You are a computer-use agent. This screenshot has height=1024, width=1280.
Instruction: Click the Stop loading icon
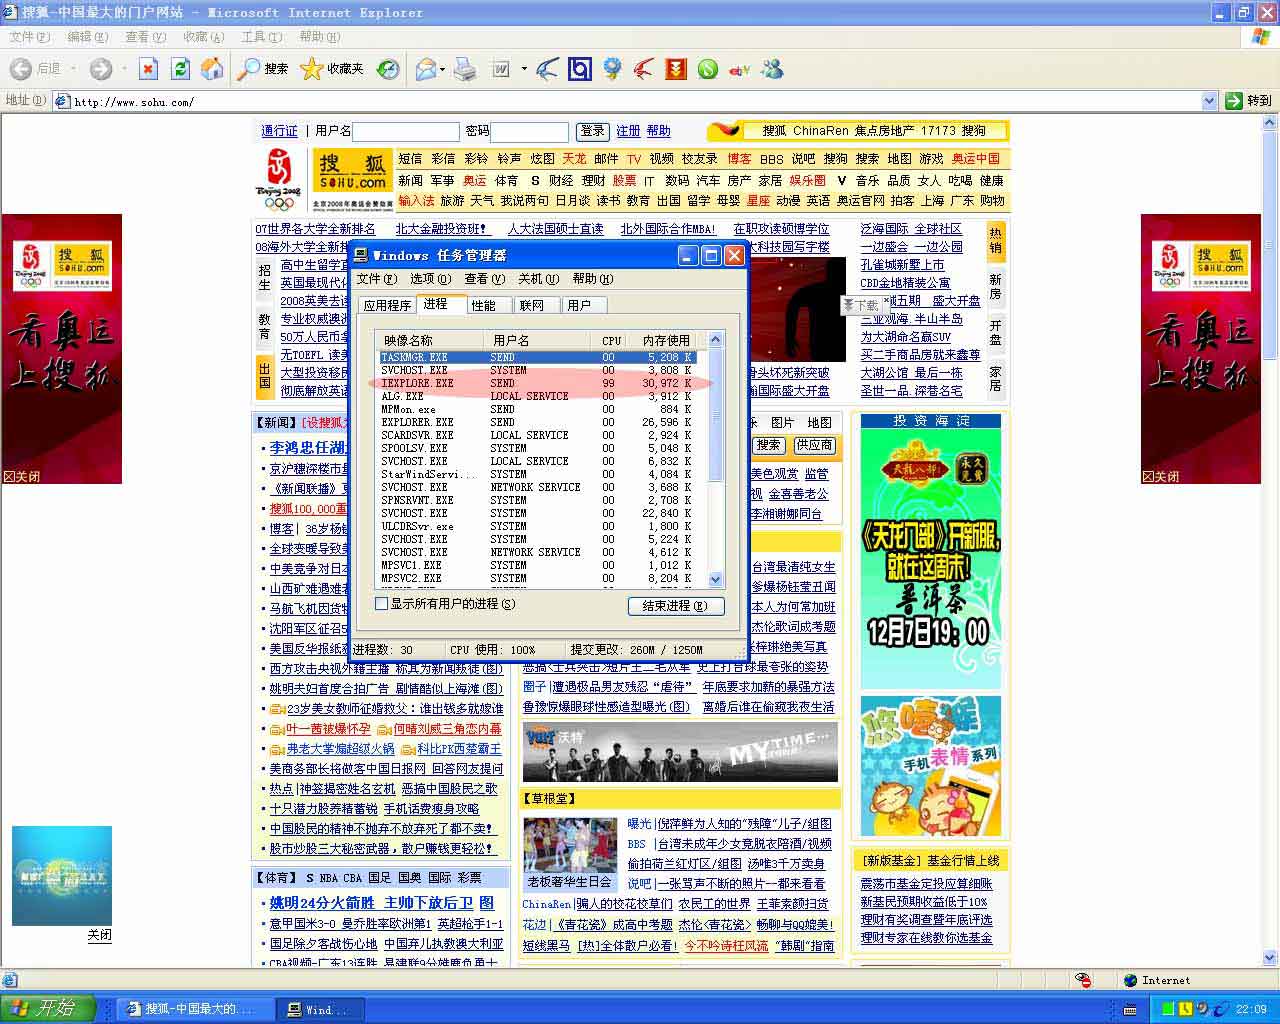point(148,69)
